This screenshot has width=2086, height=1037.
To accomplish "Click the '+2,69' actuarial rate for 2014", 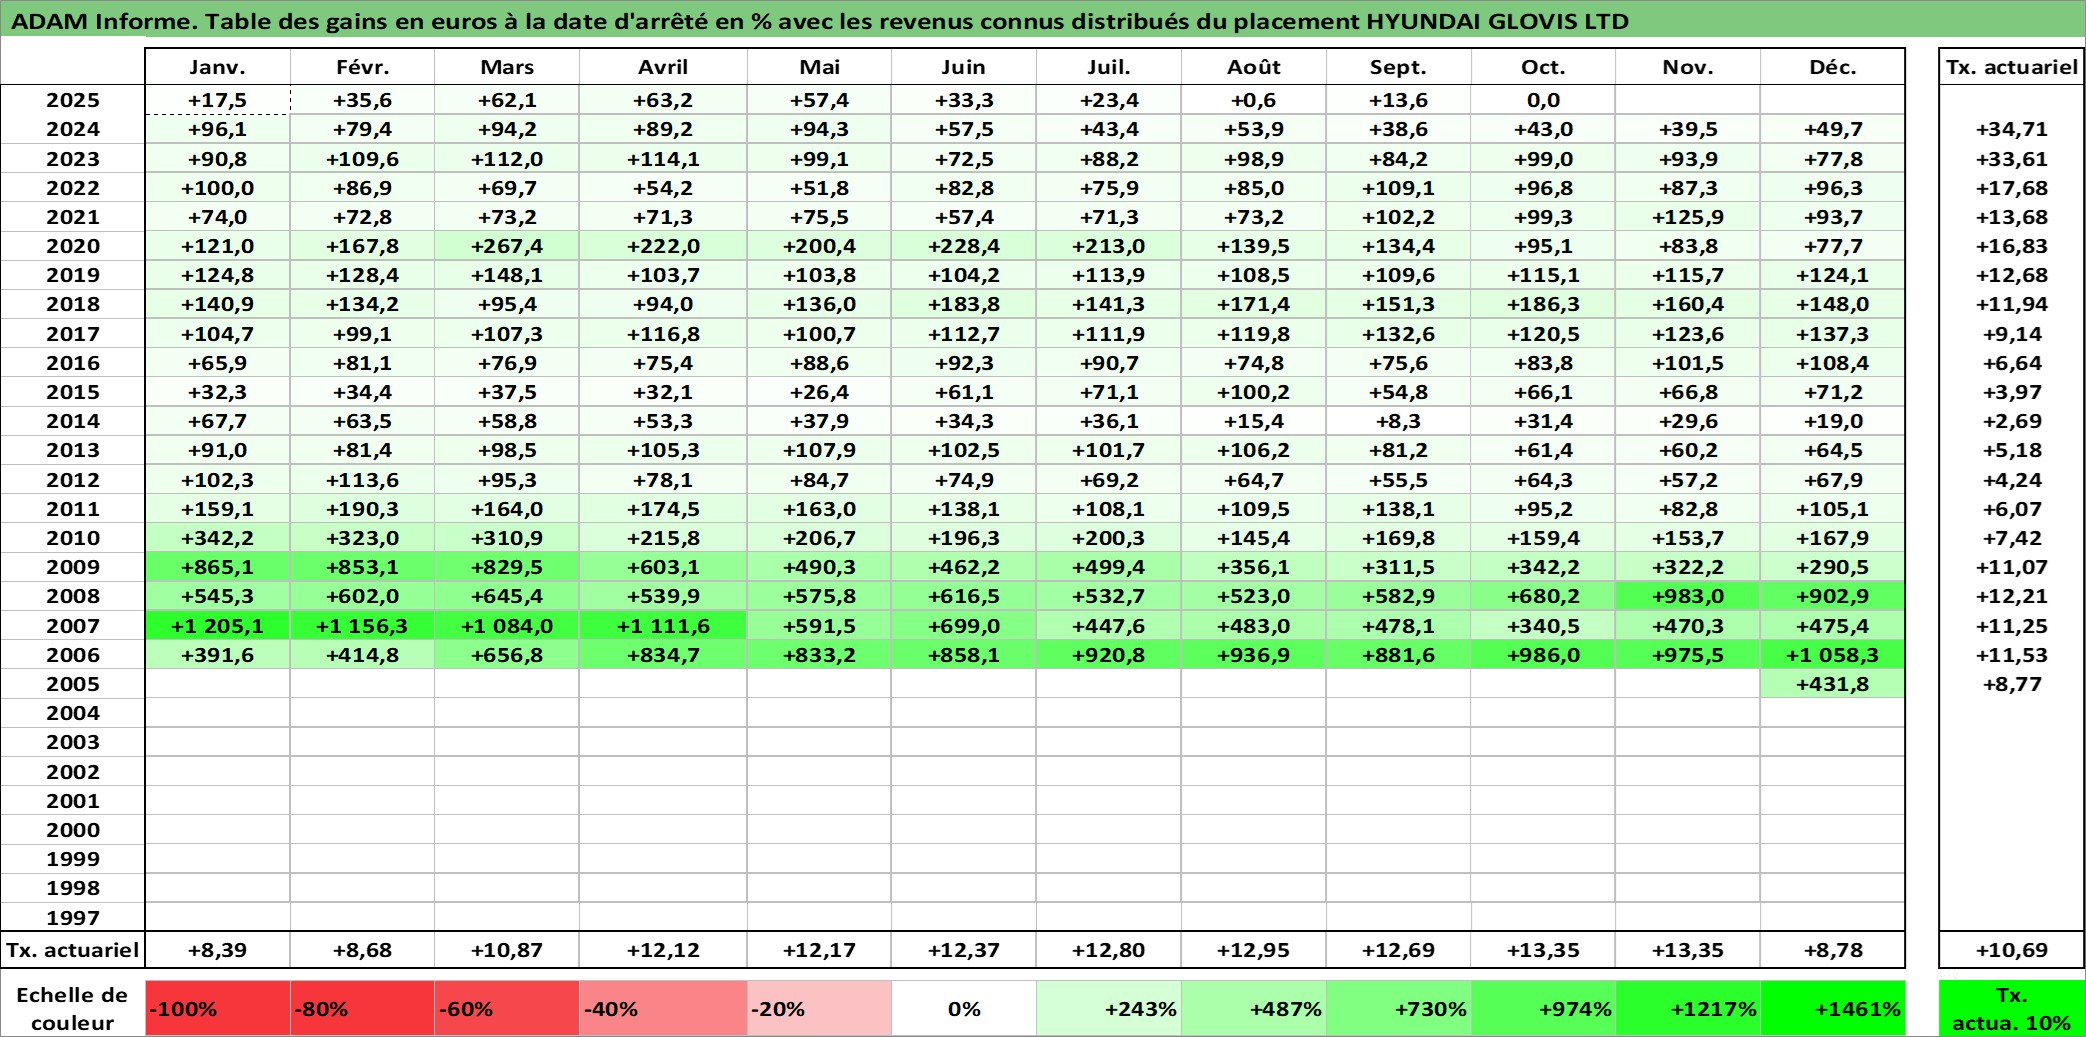I will point(2012,421).
